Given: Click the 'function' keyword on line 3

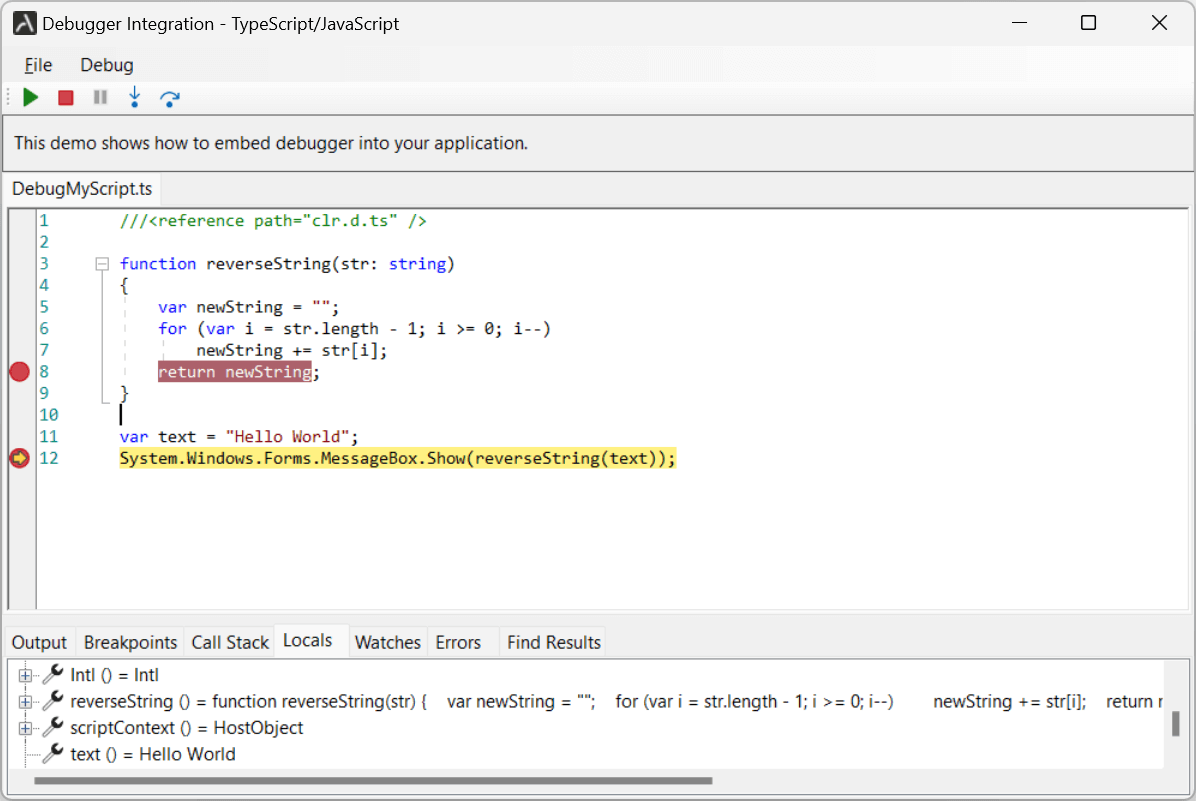Looking at the screenshot, I should click(x=158, y=264).
